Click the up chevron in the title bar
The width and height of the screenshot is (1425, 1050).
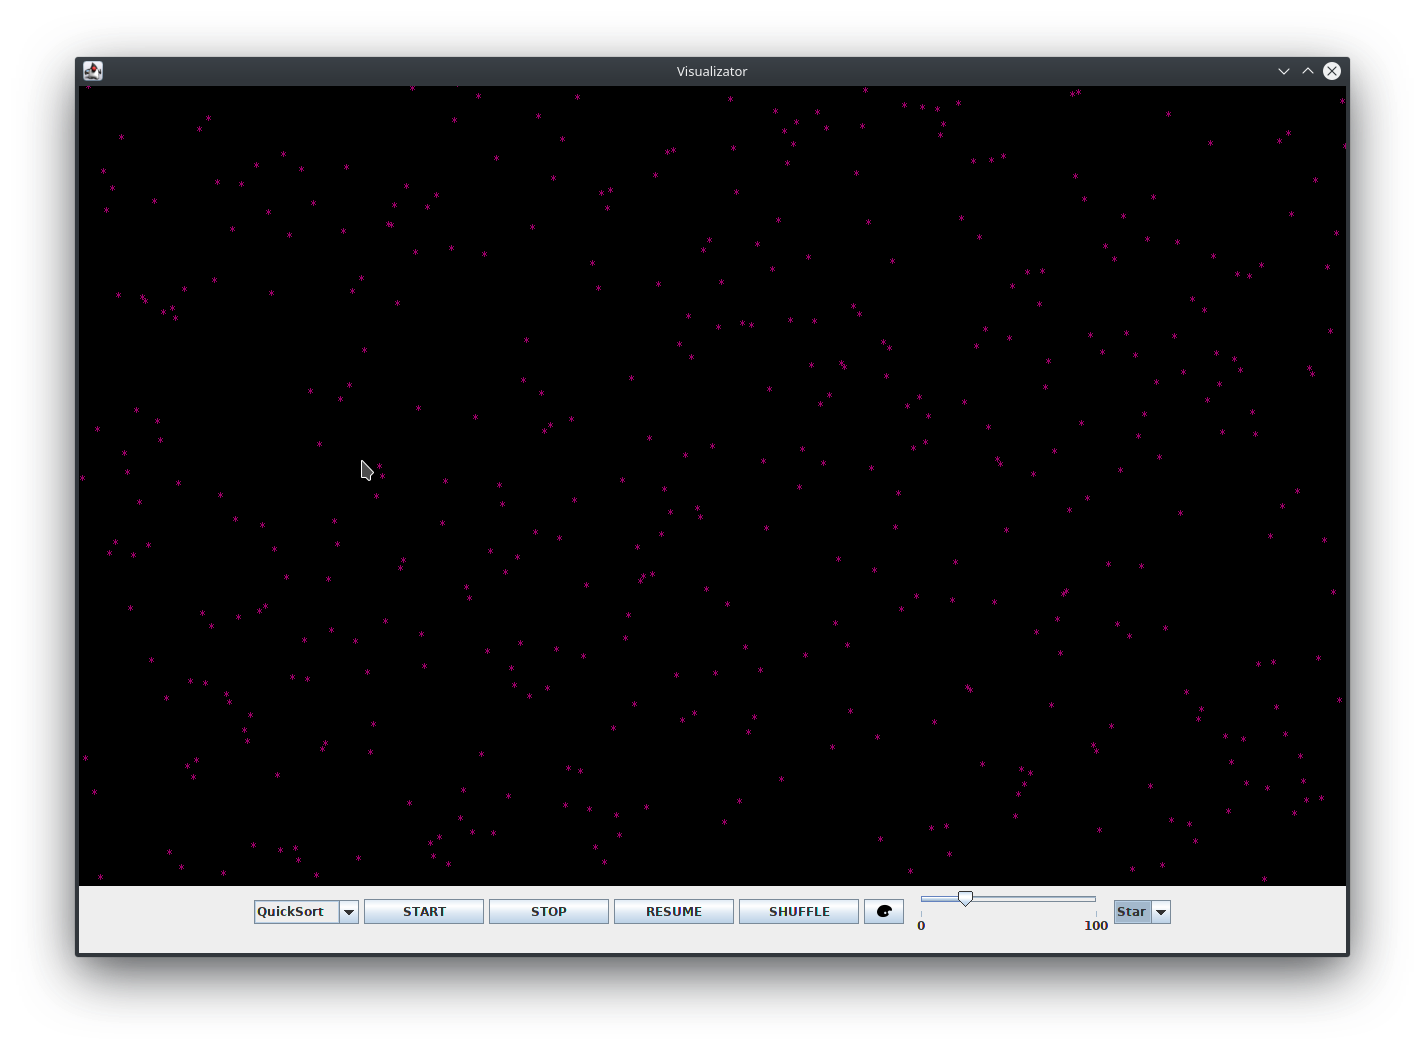click(1308, 70)
